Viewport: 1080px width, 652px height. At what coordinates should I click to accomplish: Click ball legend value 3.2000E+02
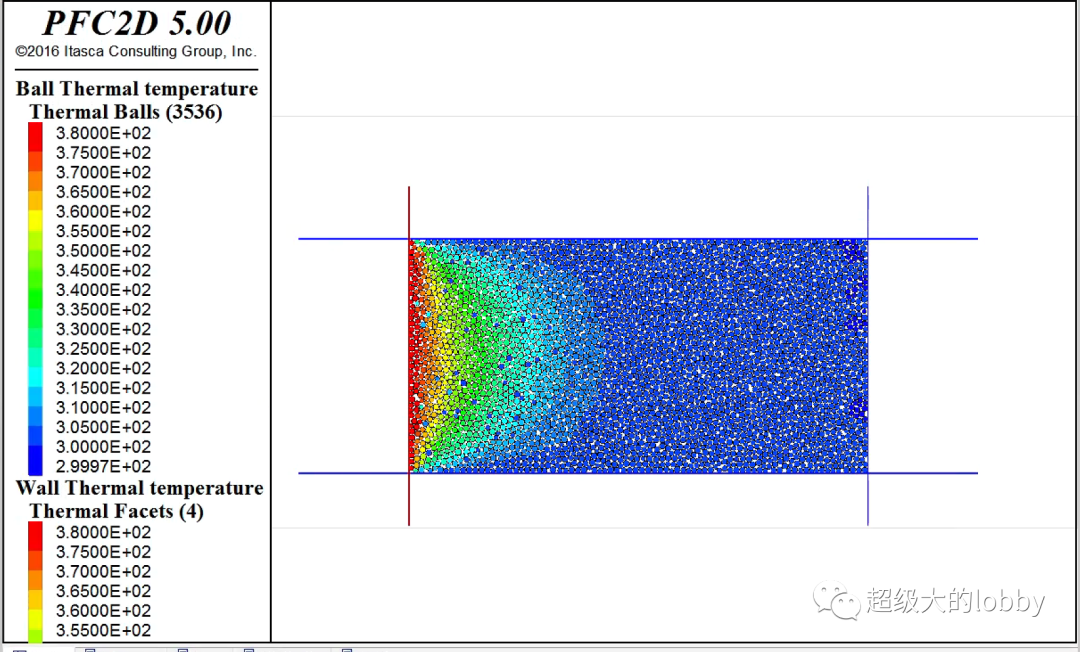pyautogui.click(x=103, y=368)
